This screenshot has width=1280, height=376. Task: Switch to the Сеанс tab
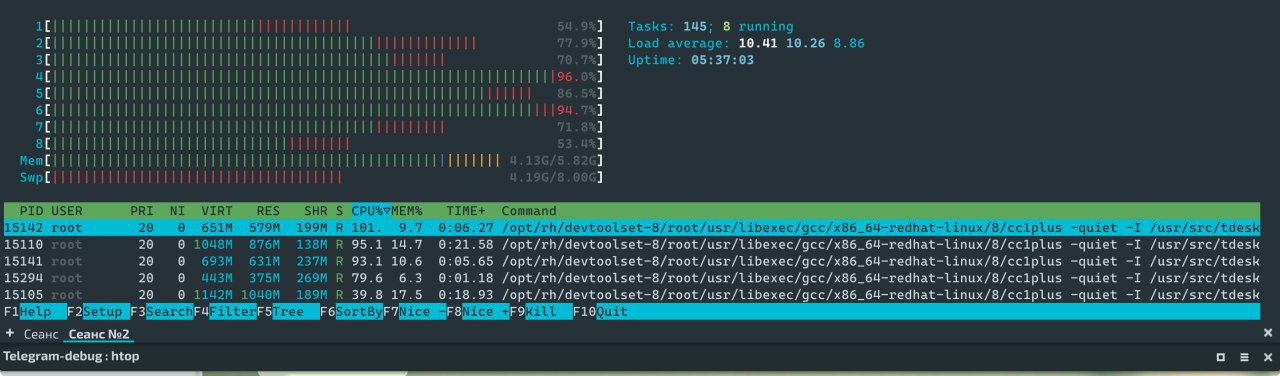click(x=41, y=333)
